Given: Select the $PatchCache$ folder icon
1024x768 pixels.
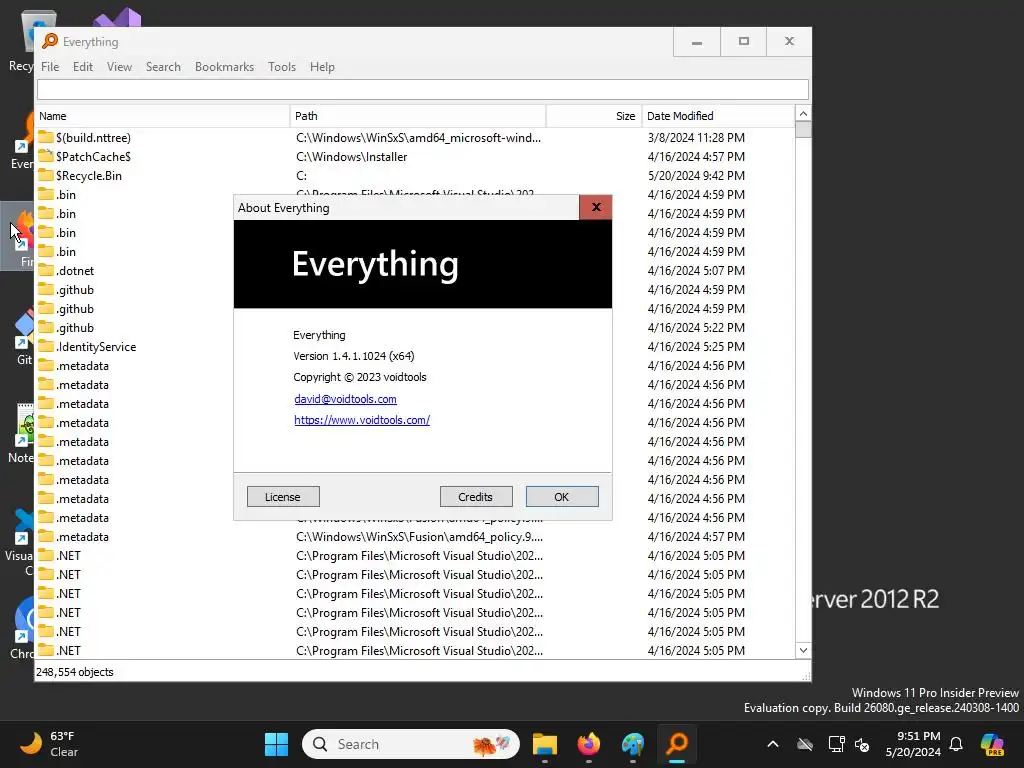Looking at the screenshot, I should point(46,156).
